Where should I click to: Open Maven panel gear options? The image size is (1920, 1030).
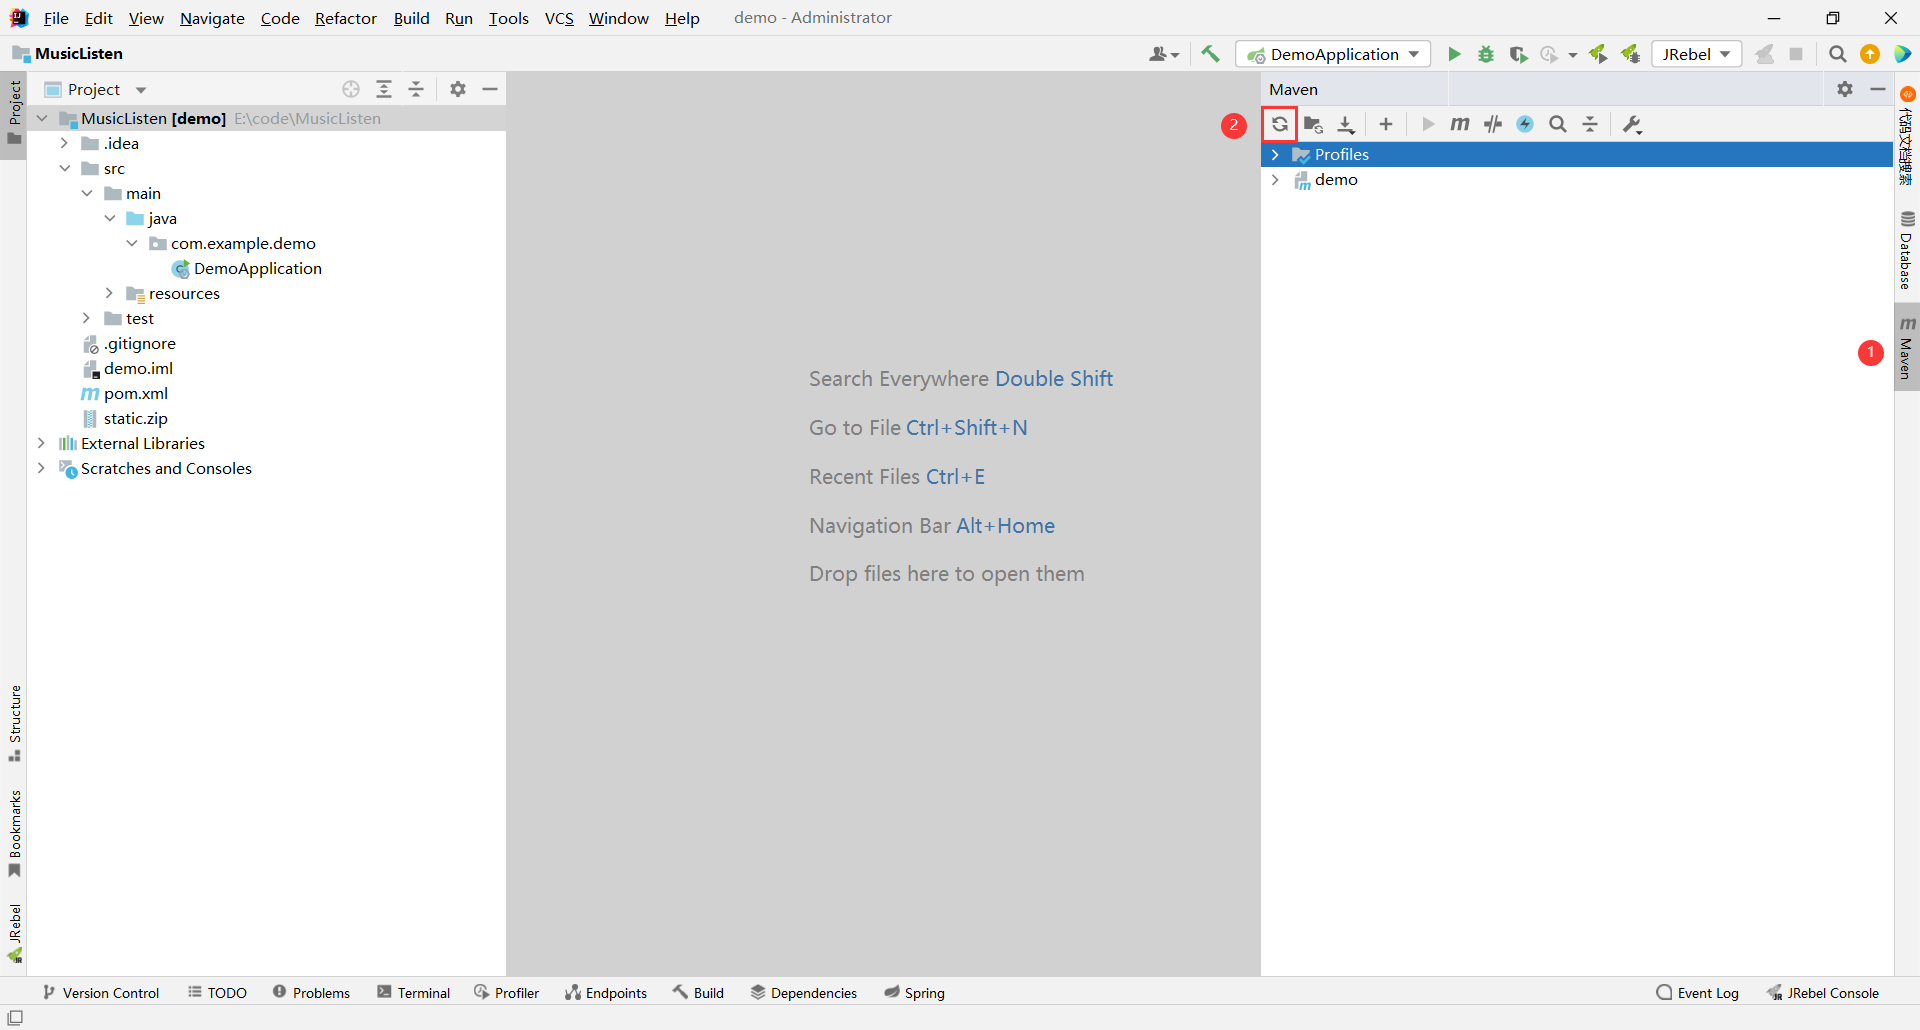(1845, 89)
